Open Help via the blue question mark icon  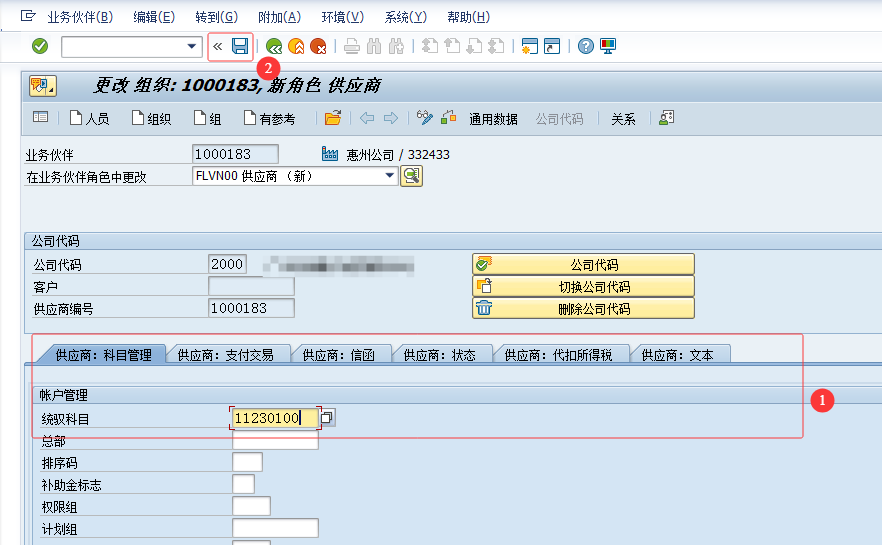point(586,46)
